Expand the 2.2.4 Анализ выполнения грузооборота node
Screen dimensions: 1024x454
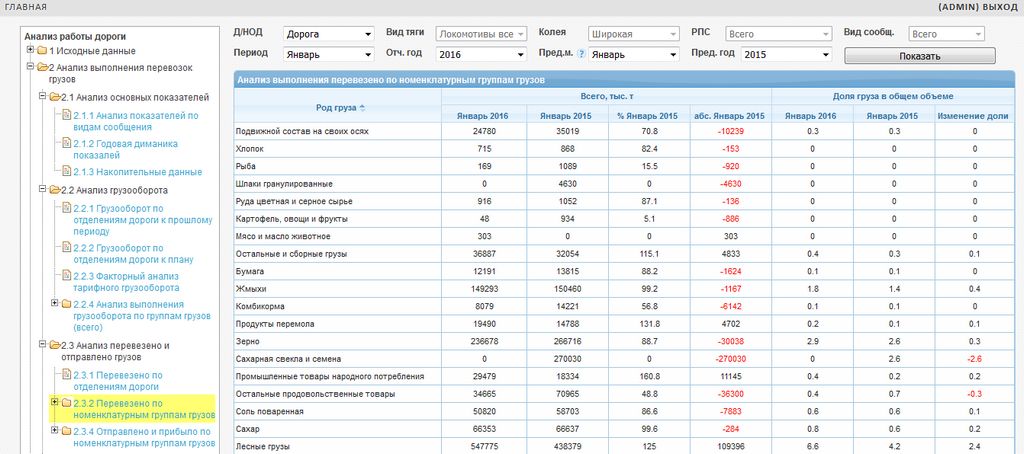point(54,303)
